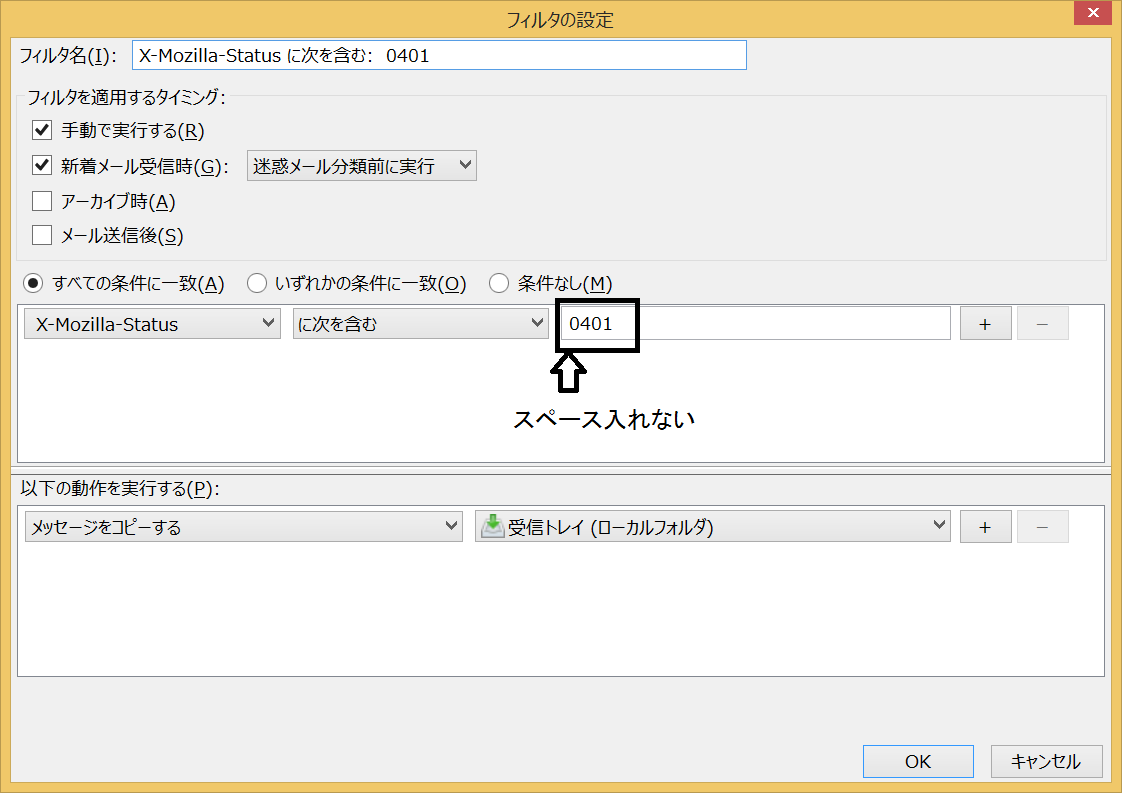Screen dimensions: 1122x793
Task: Click the inbox icon in the destination folder dropdown
Action: (492, 527)
